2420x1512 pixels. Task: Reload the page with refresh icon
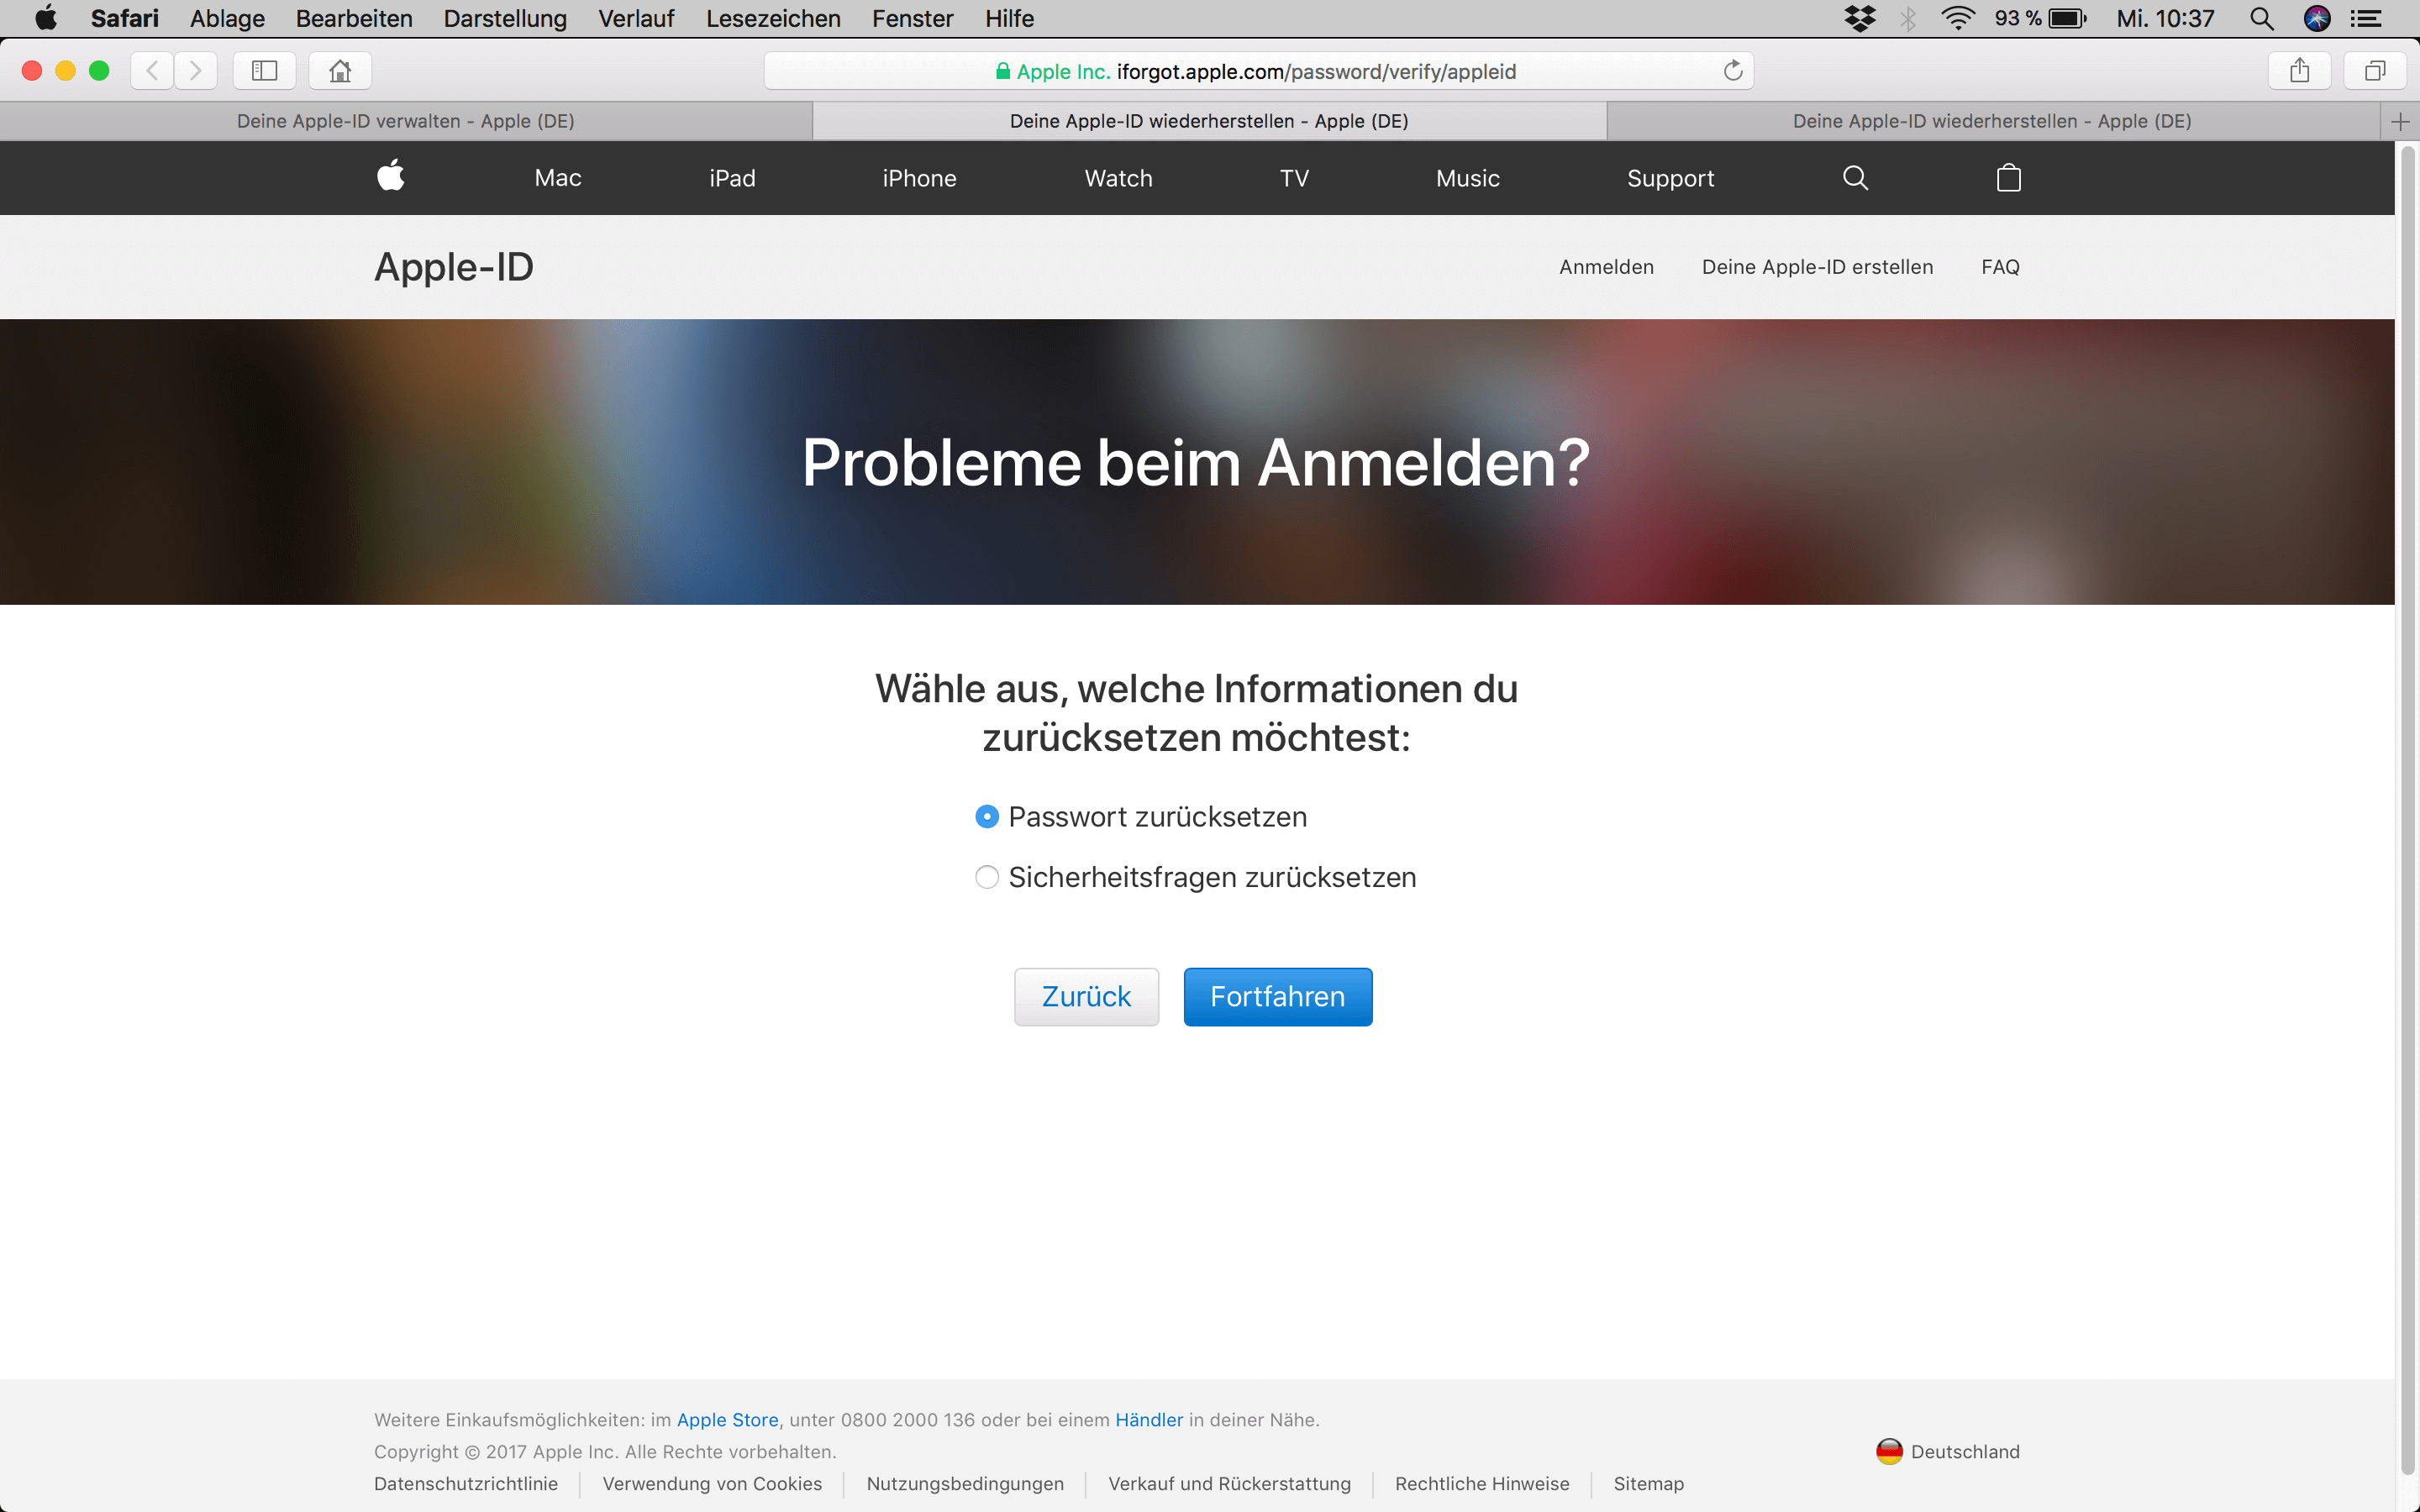click(x=1732, y=71)
